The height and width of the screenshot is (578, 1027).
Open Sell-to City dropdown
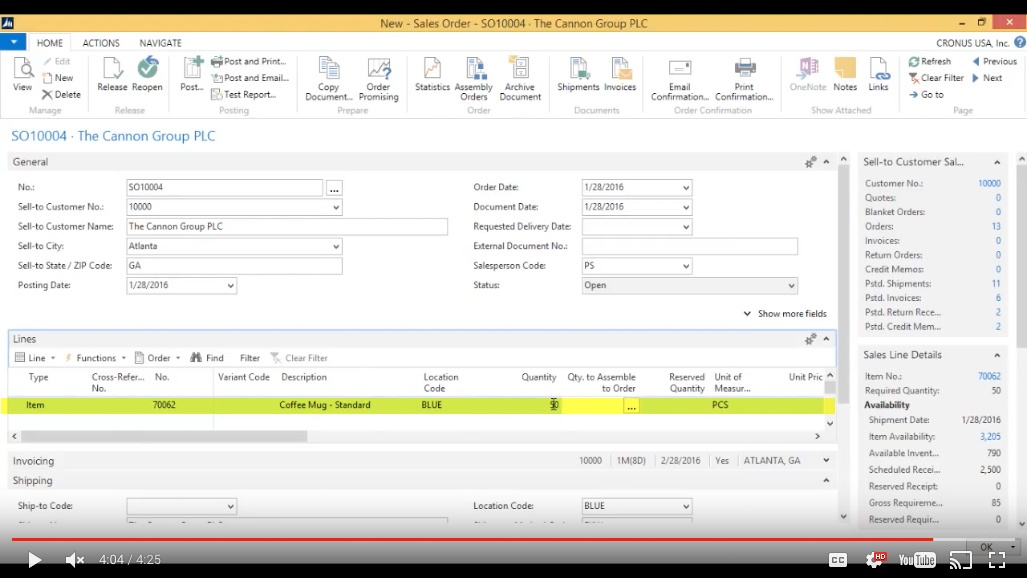click(335, 246)
